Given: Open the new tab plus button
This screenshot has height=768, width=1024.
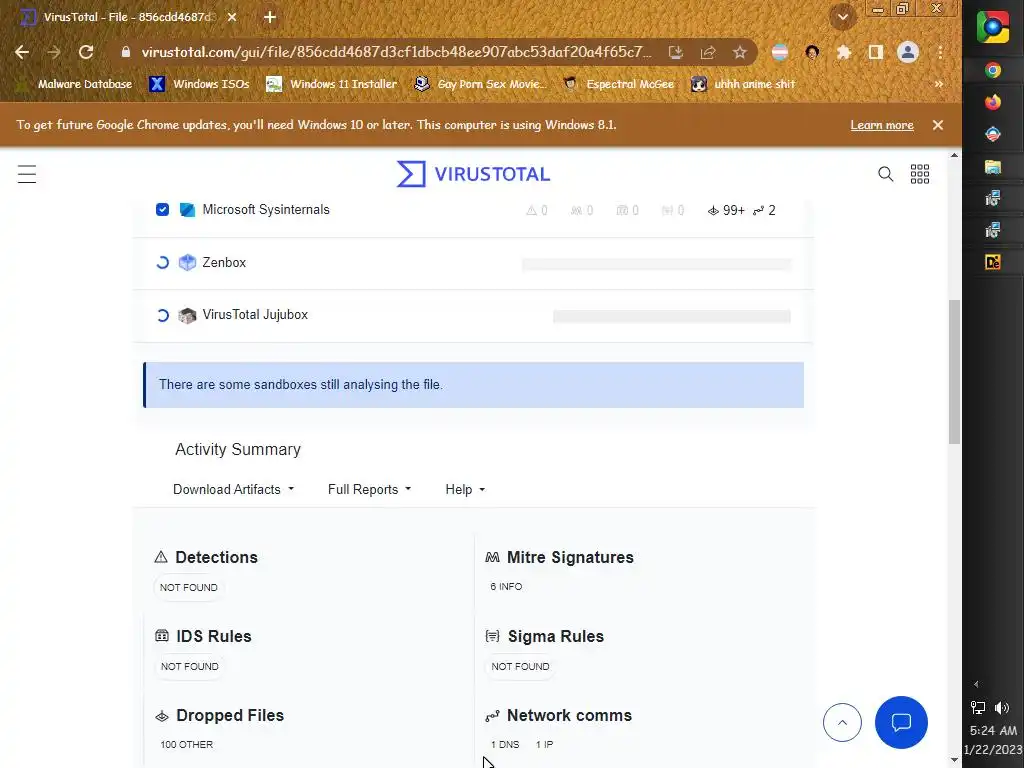Looking at the screenshot, I should [x=270, y=17].
